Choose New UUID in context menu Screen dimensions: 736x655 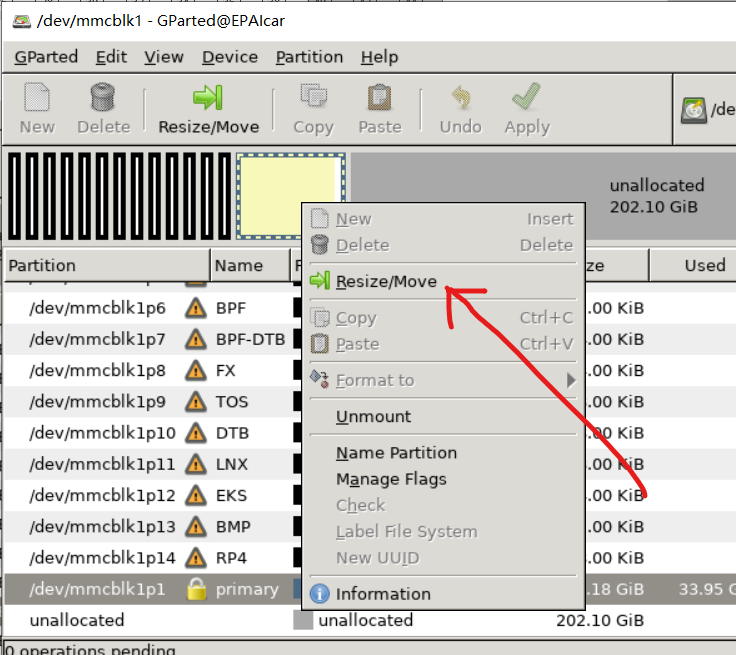pyautogui.click(x=443, y=558)
